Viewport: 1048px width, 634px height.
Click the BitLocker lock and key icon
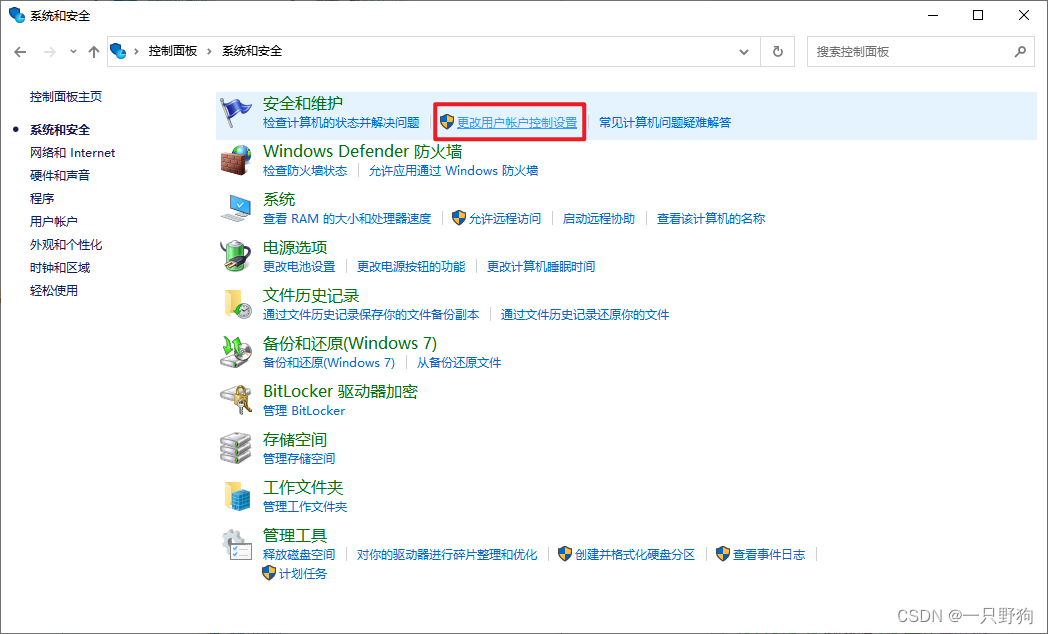tap(236, 400)
